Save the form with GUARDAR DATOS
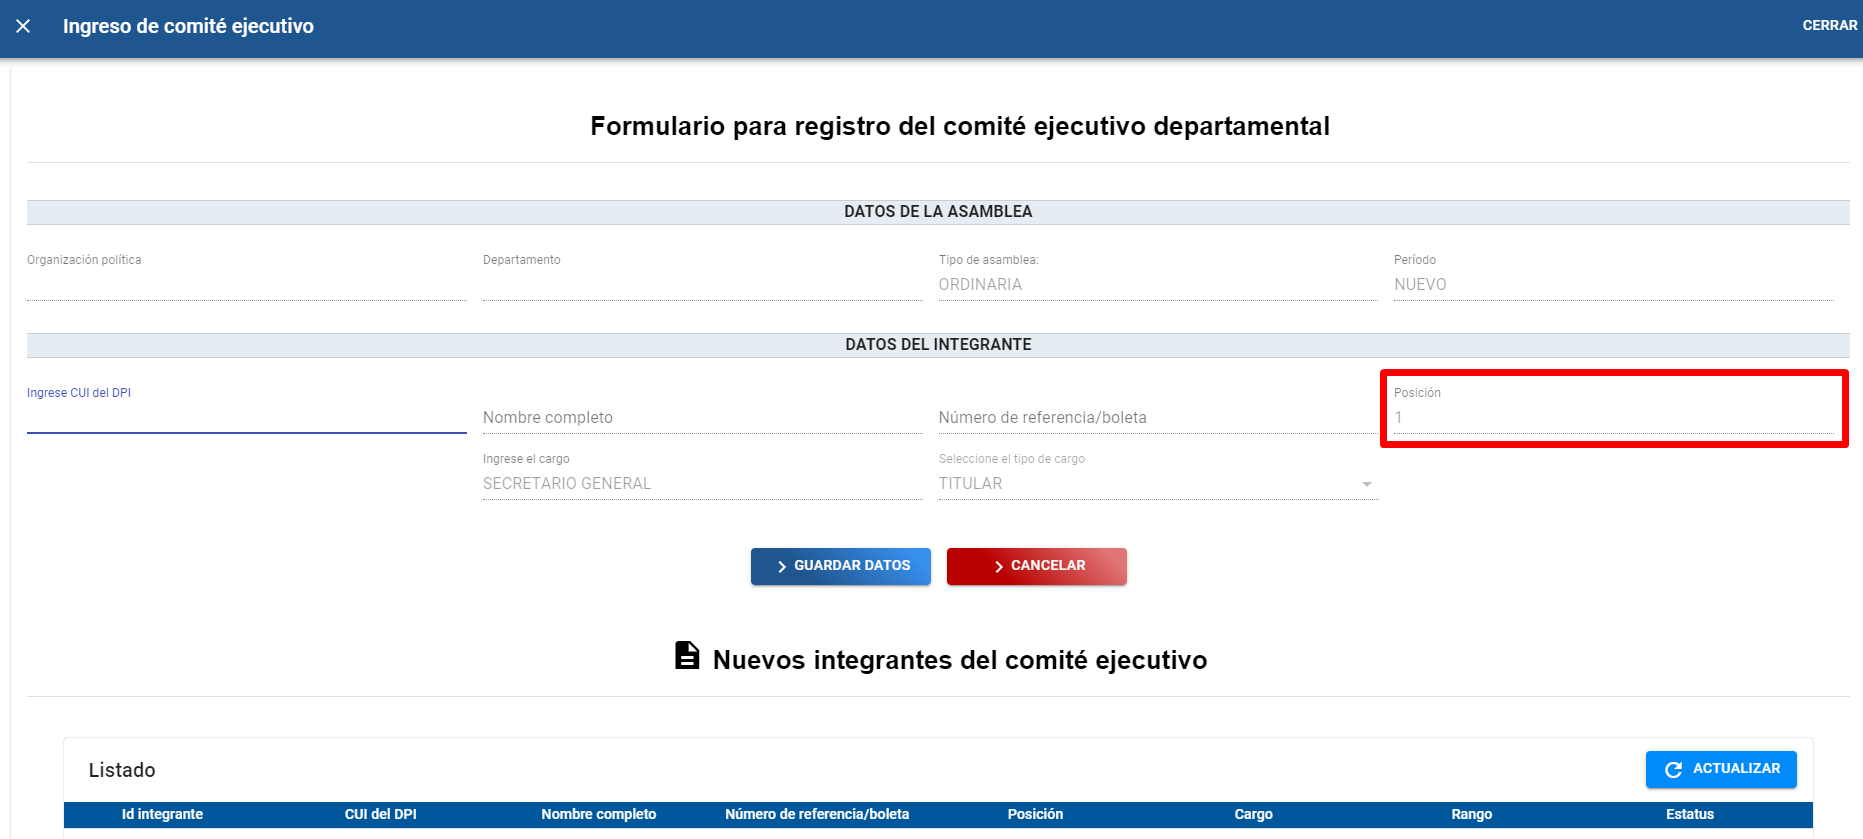The image size is (1863, 839). click(x=840, y=566)
